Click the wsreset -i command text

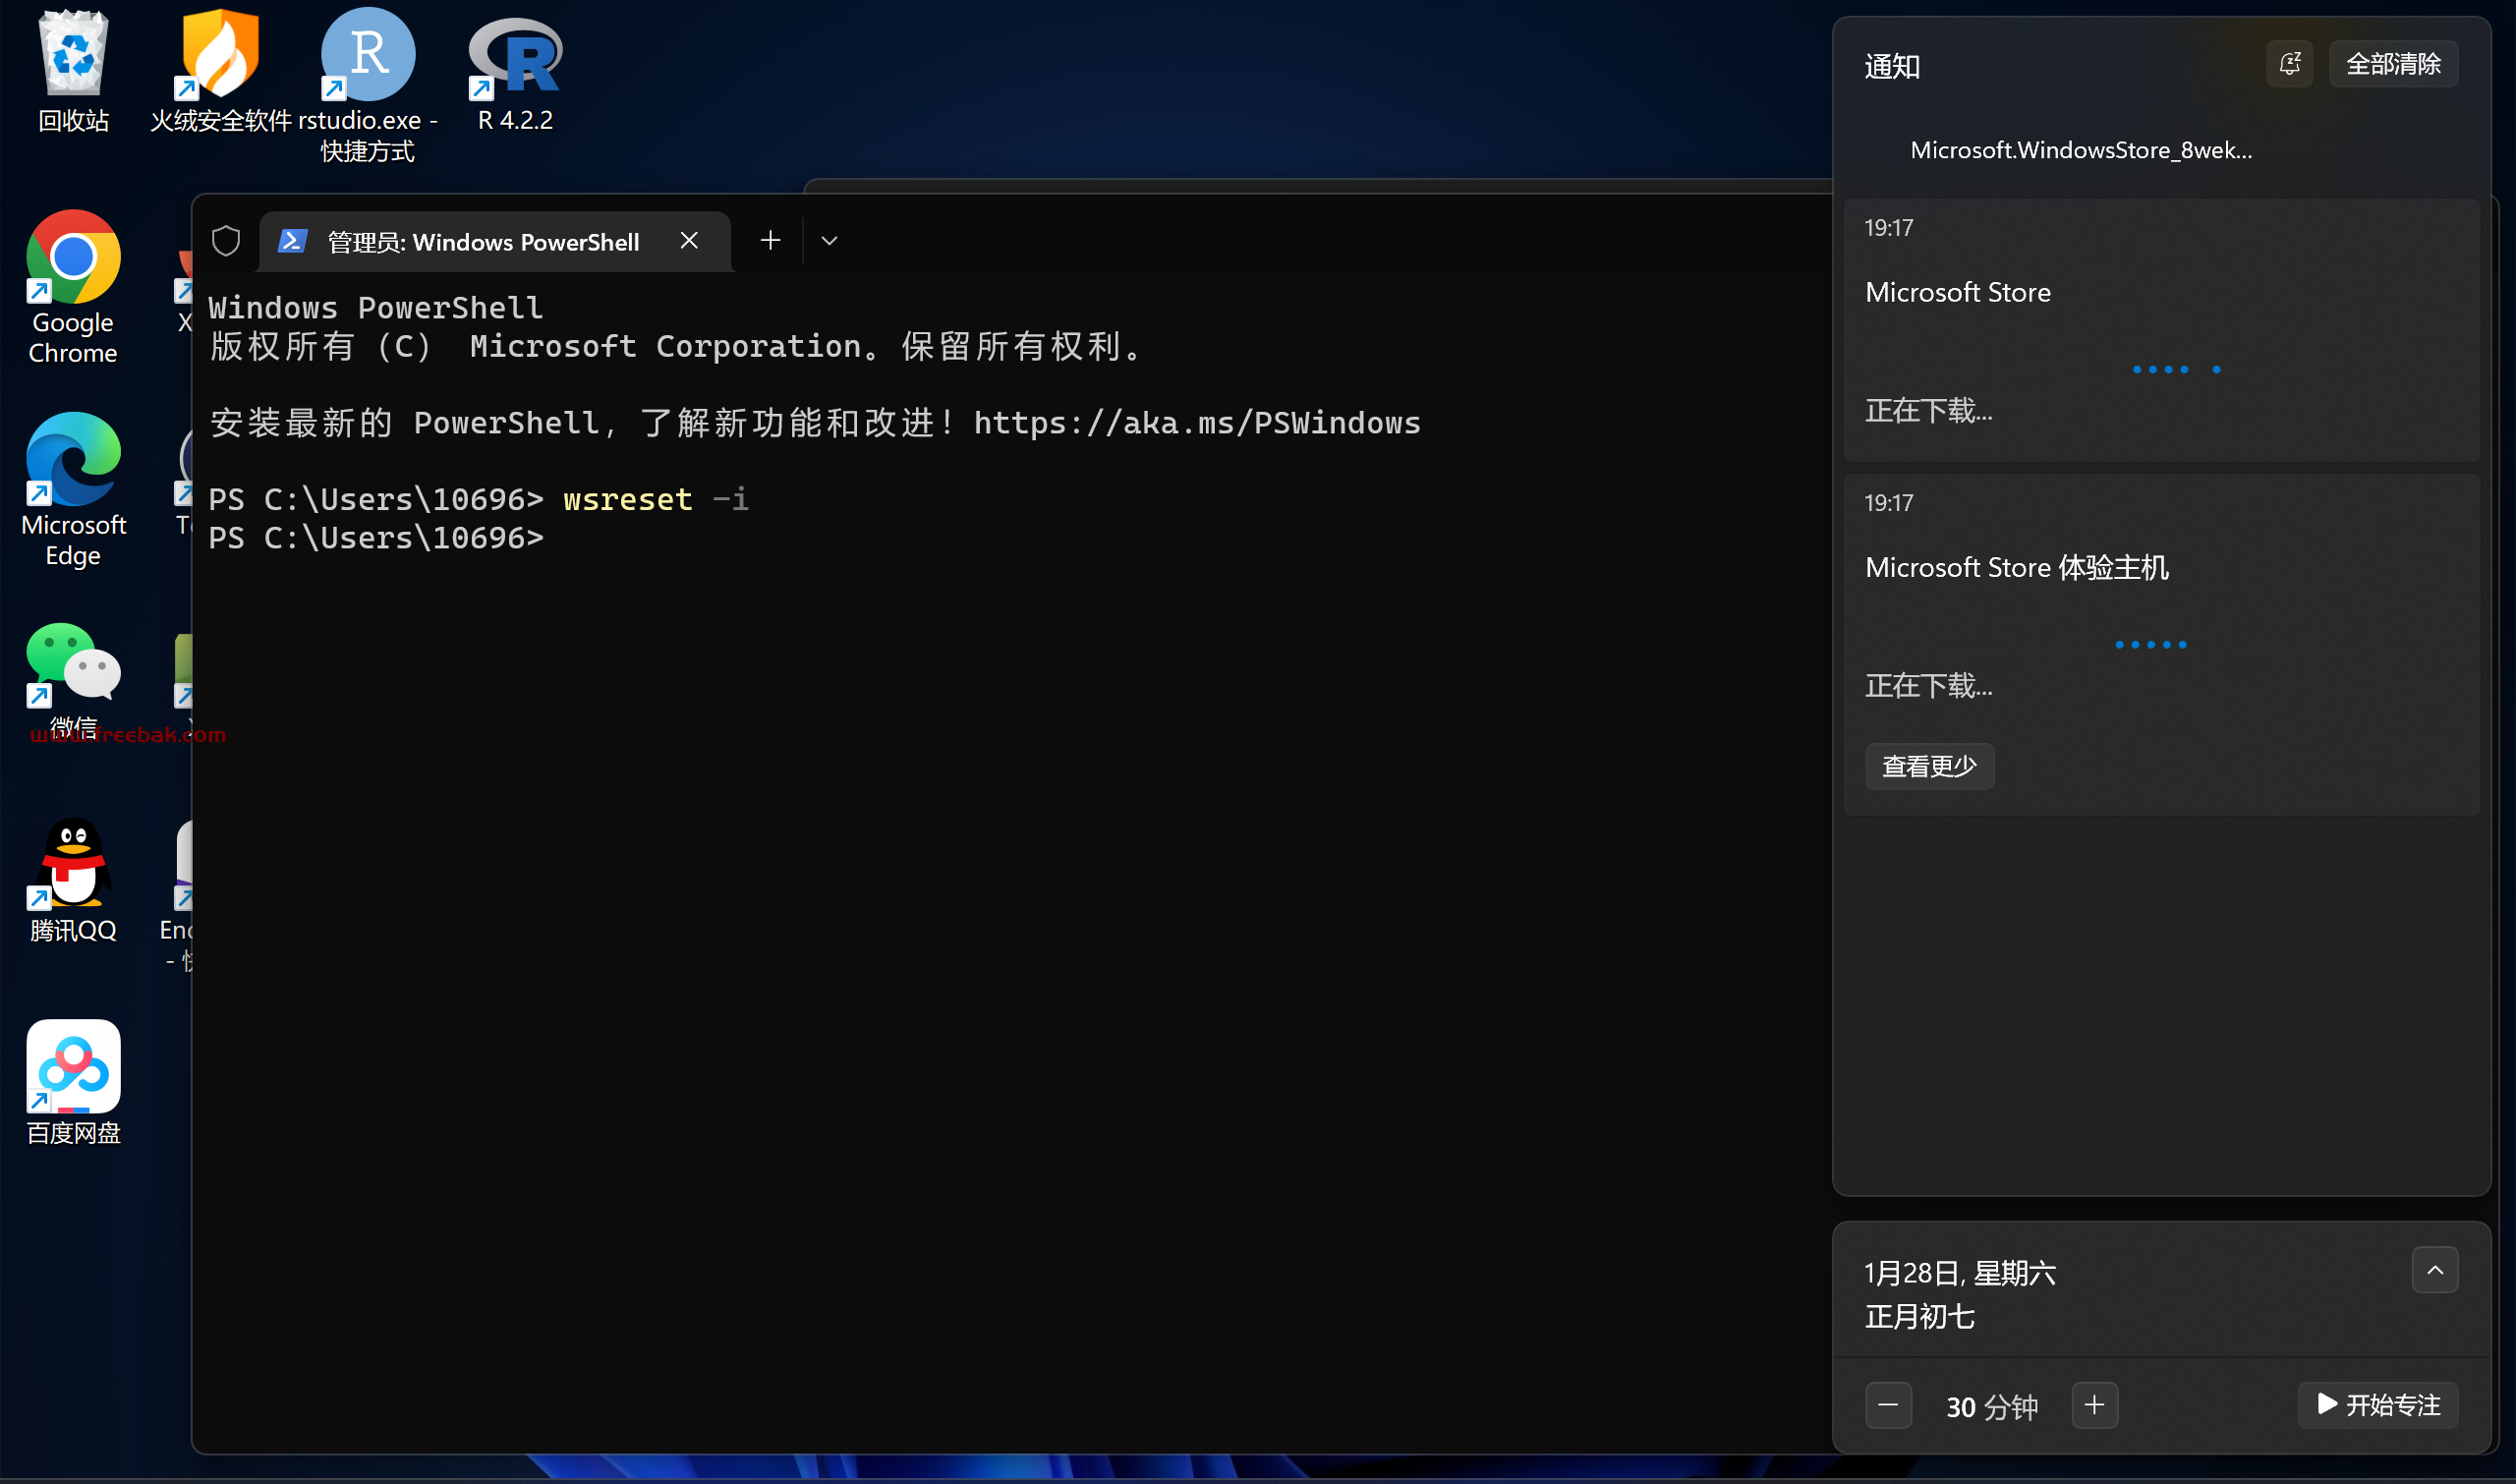click(x=655, y=499)
